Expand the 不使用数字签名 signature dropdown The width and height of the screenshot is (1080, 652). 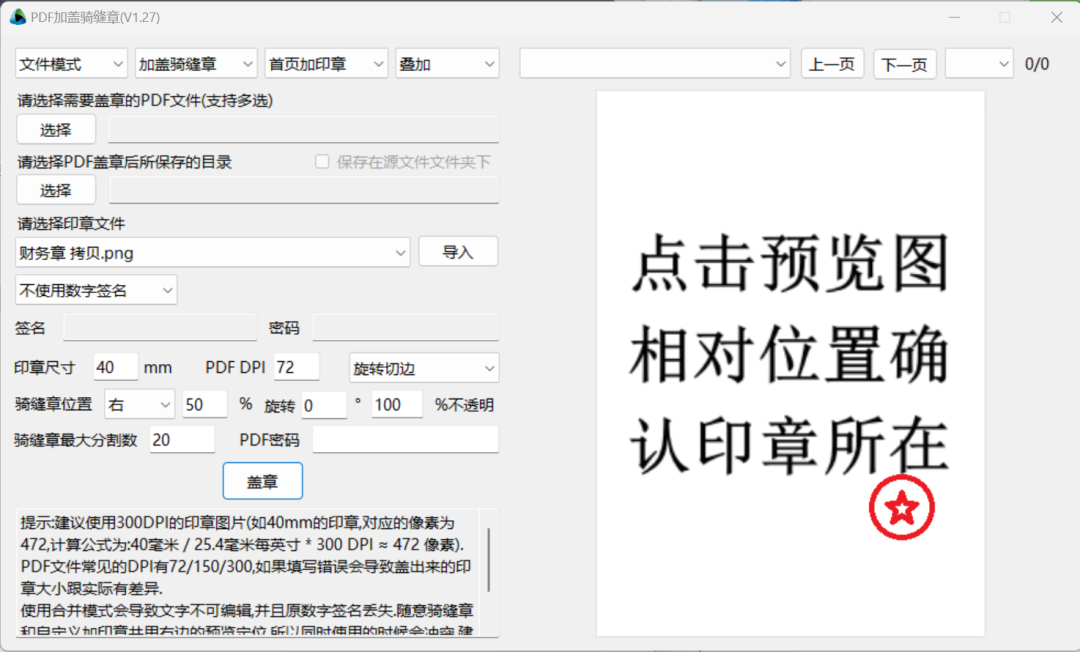[96, 289]
